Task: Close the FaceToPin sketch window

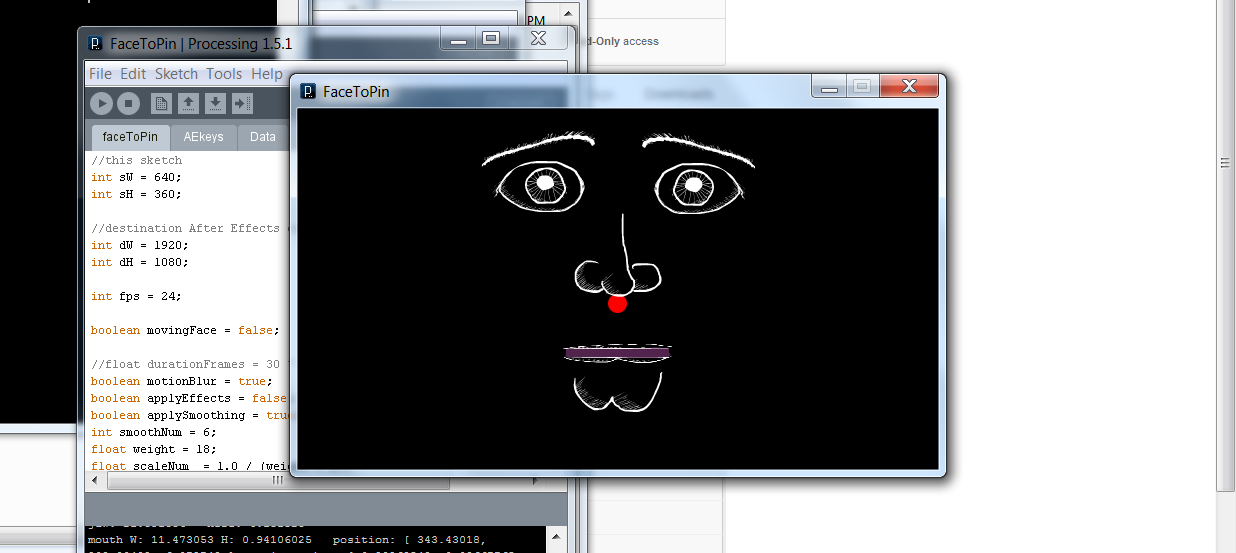Action: point(909,87)
